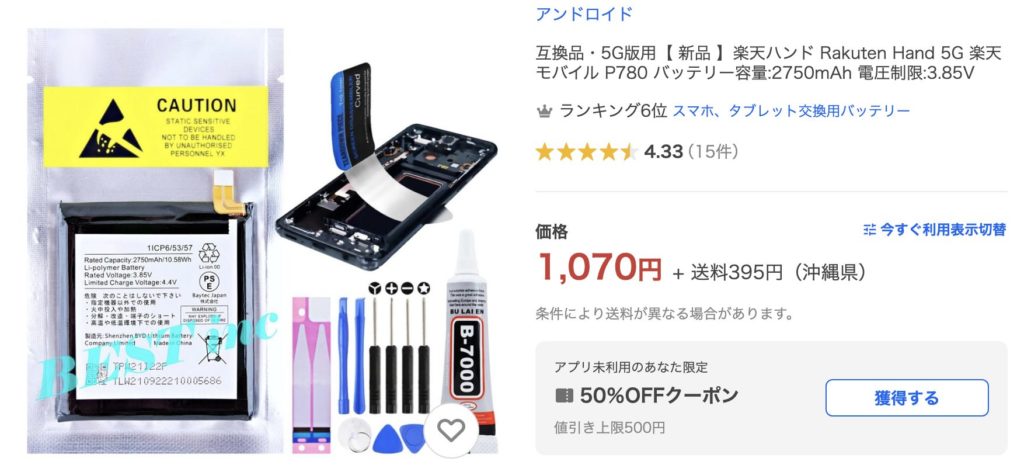
Task: Click the 4.33 rating score
Action: click(663, 152)
